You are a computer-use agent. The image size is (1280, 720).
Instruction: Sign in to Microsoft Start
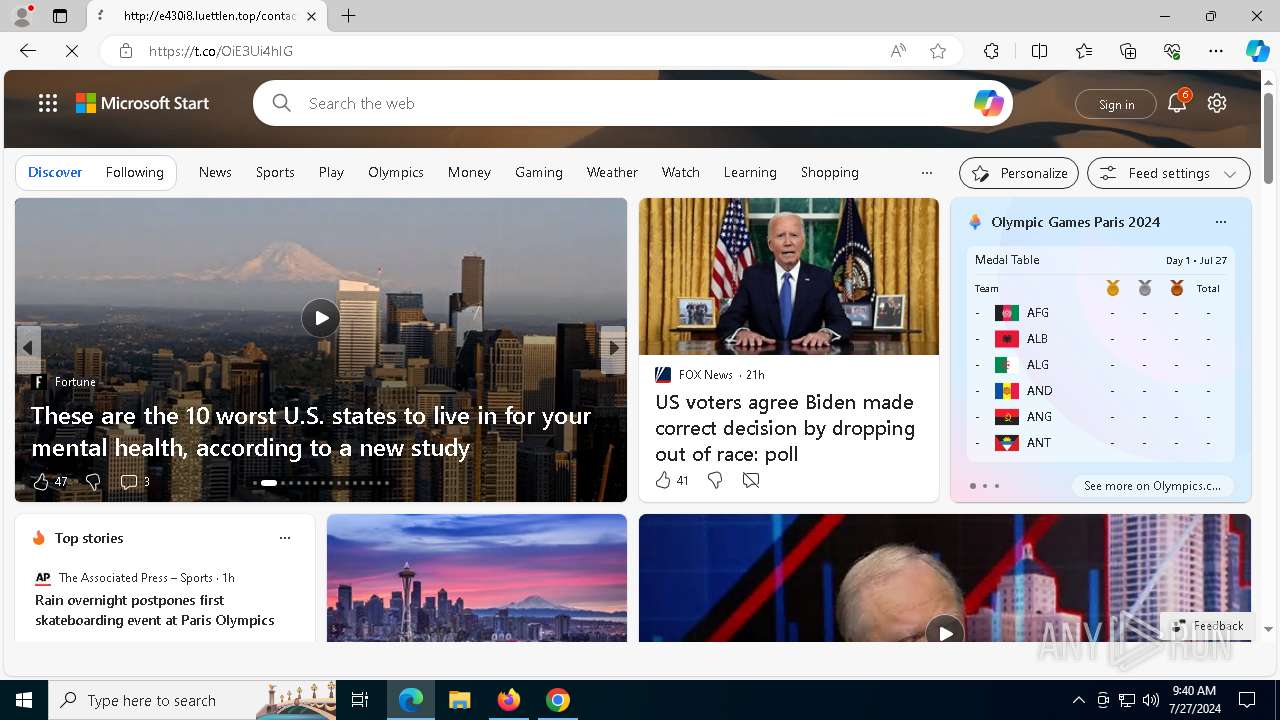click(x=1116, y=104)
